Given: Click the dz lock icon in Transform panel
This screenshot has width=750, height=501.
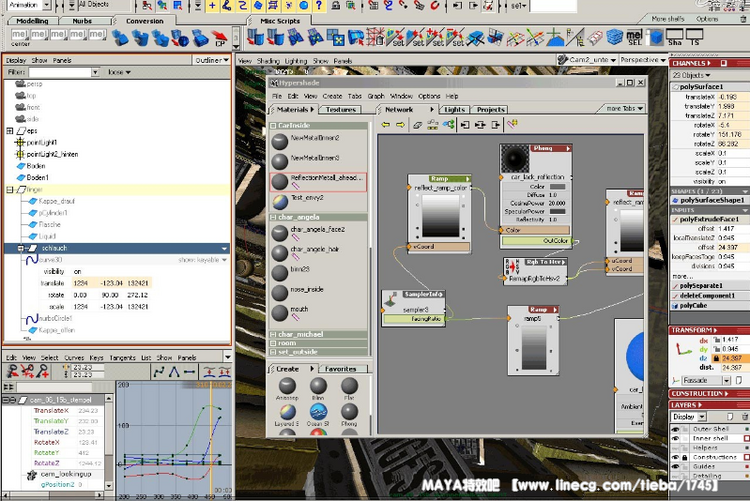Looking at the screenshot, I should 717,358.
